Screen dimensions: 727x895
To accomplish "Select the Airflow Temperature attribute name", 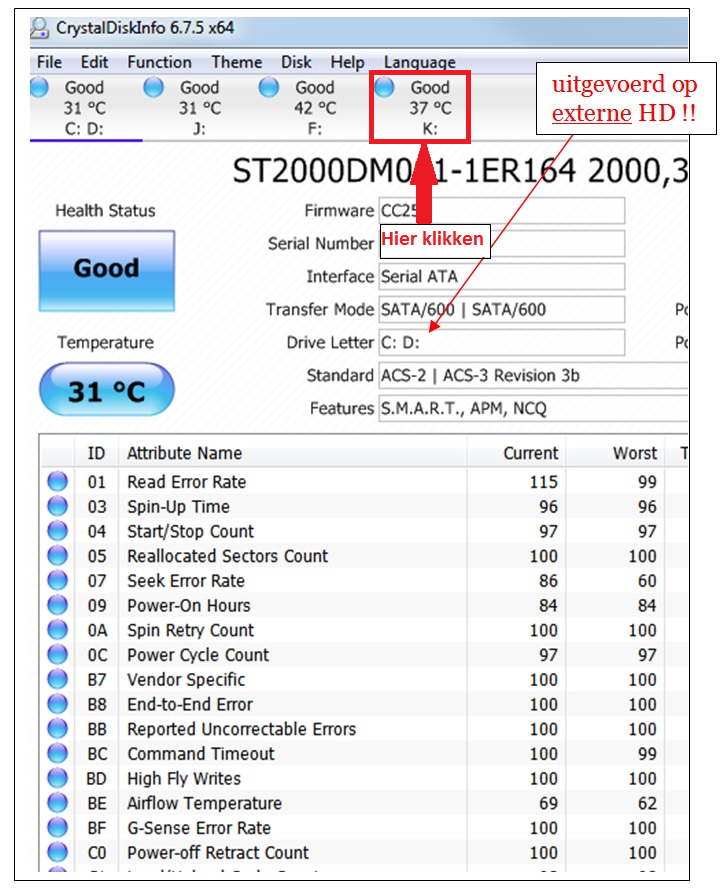I will point(204,804).
